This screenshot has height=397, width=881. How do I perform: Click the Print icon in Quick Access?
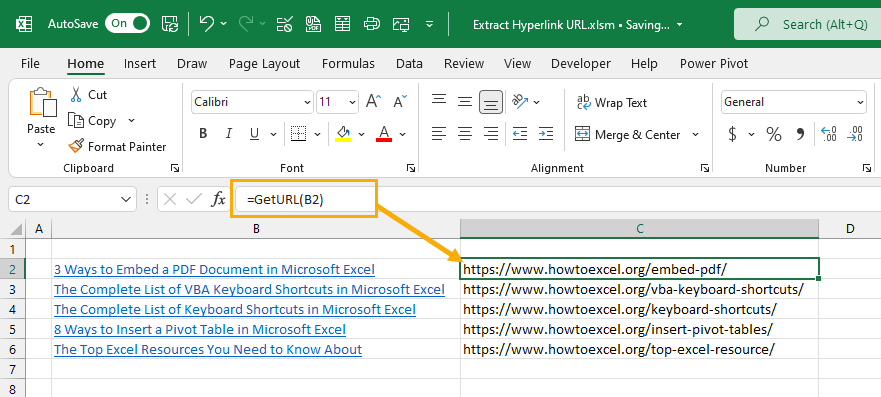371,24
